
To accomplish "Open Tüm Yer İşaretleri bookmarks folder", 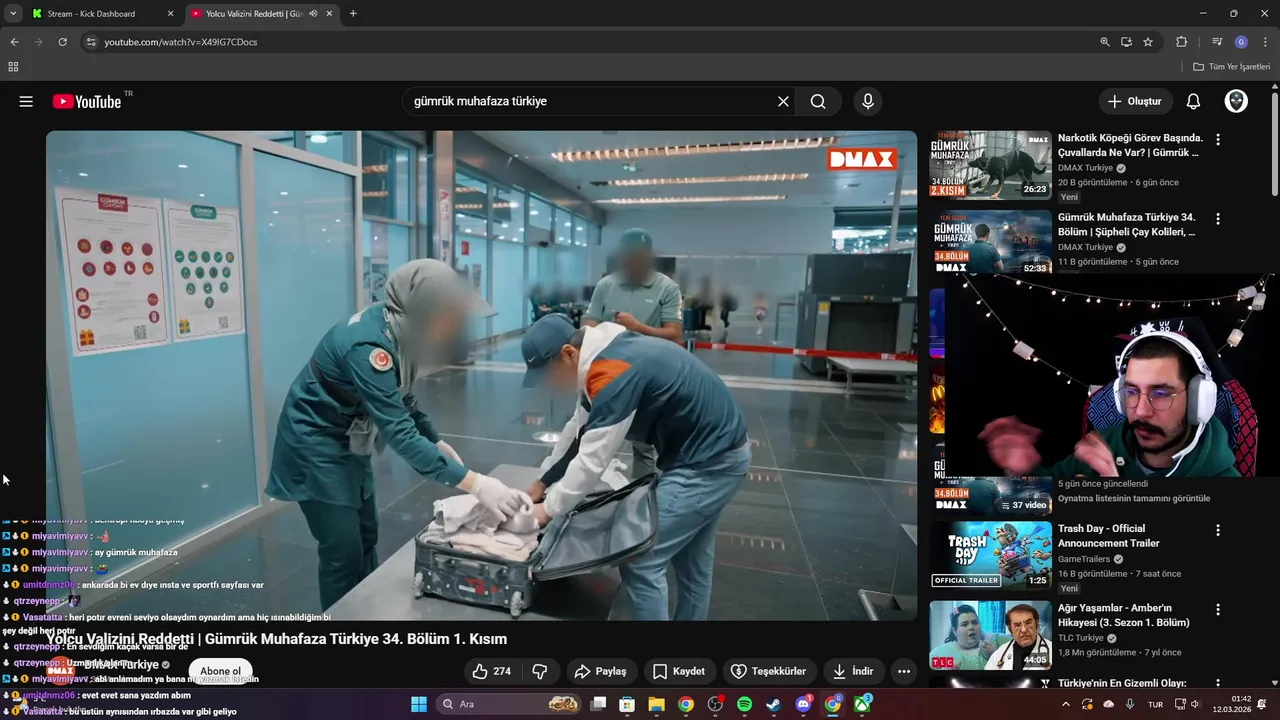I will (x=1231, y=67).
